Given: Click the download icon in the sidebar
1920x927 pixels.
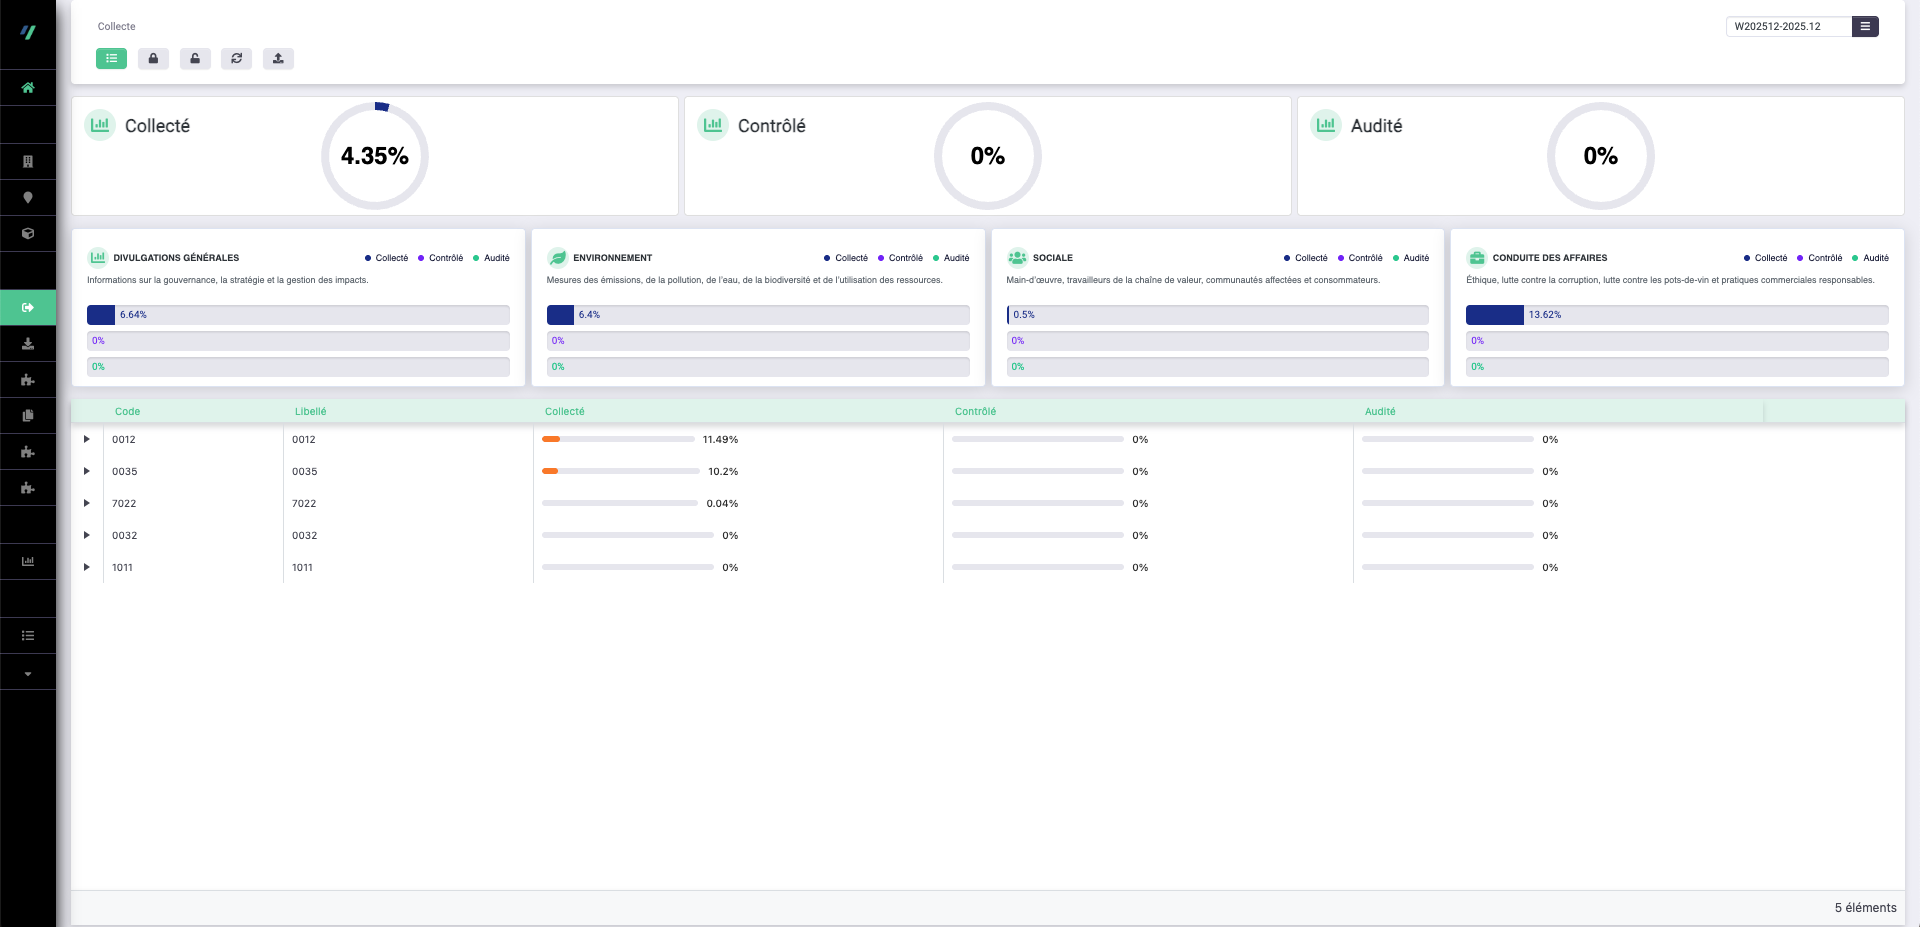Looking at the screenshot, I should point(28,344).
